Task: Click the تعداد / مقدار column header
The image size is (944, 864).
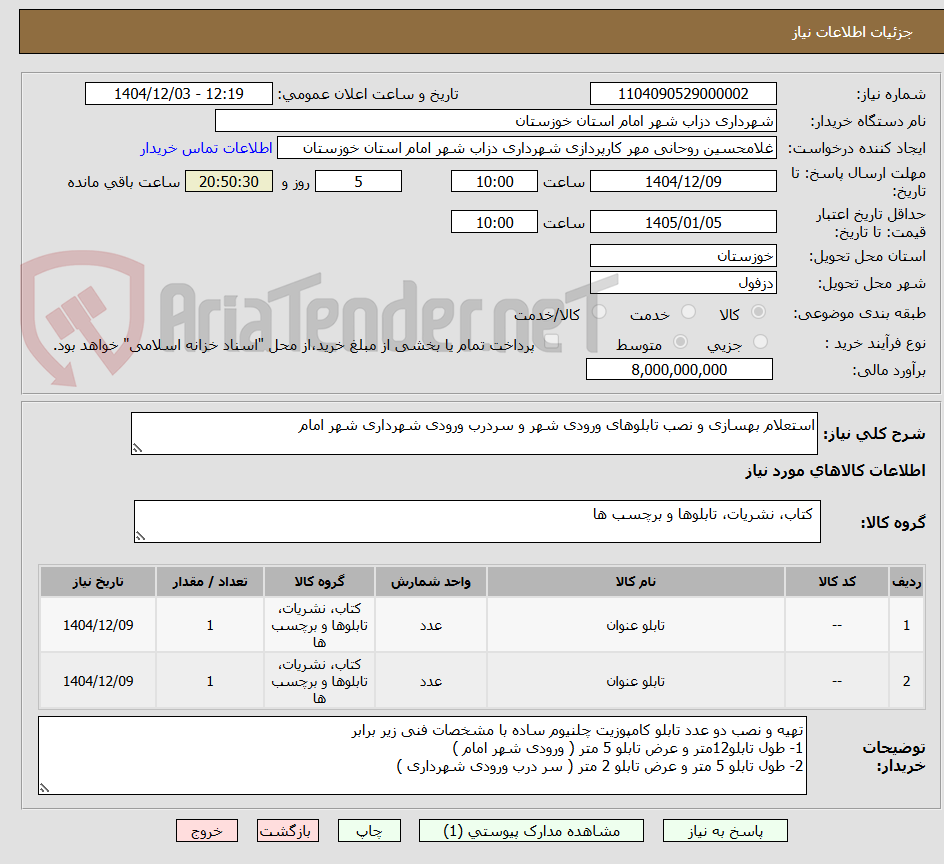Action: click(210, 582)
